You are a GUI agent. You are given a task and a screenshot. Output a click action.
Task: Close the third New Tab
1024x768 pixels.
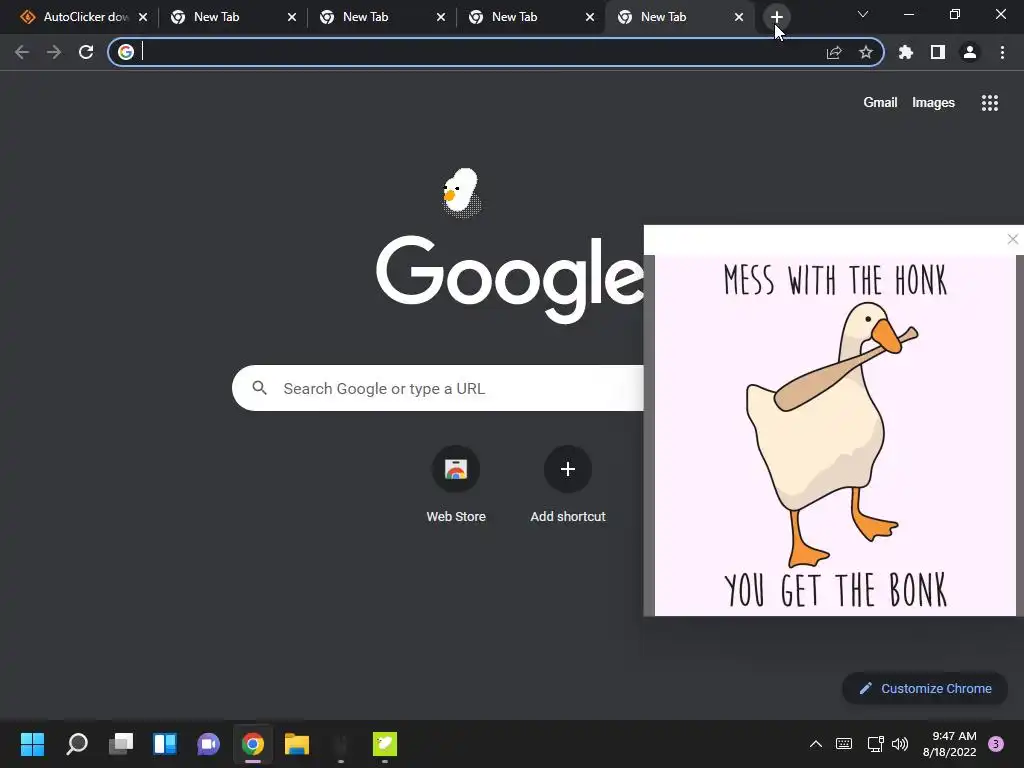[x=590, y=17]
